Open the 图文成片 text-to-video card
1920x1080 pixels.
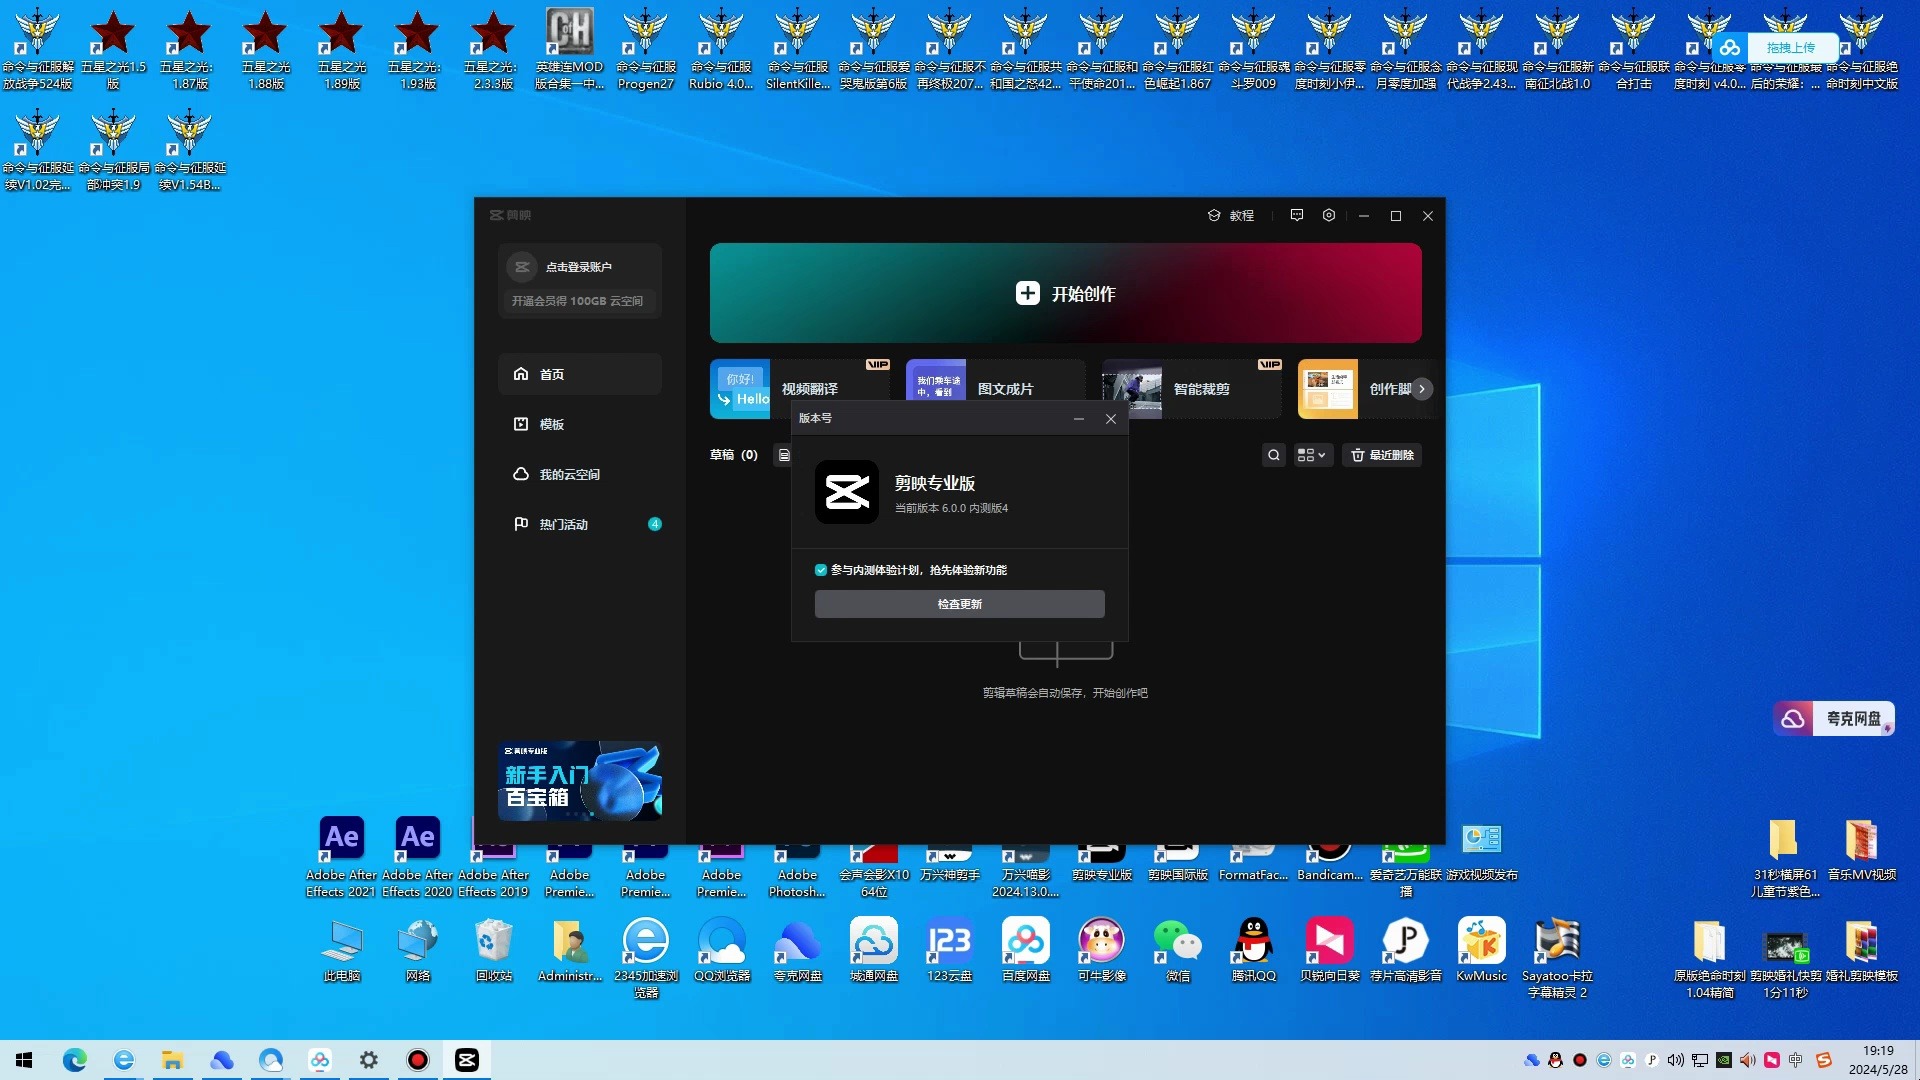click(x=995, y=388)
